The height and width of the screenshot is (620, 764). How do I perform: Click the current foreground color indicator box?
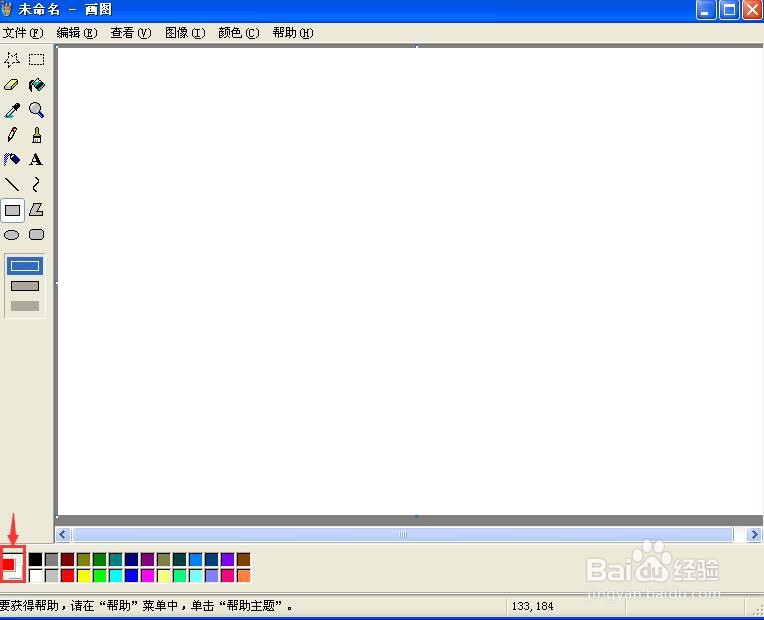(8, 563)
